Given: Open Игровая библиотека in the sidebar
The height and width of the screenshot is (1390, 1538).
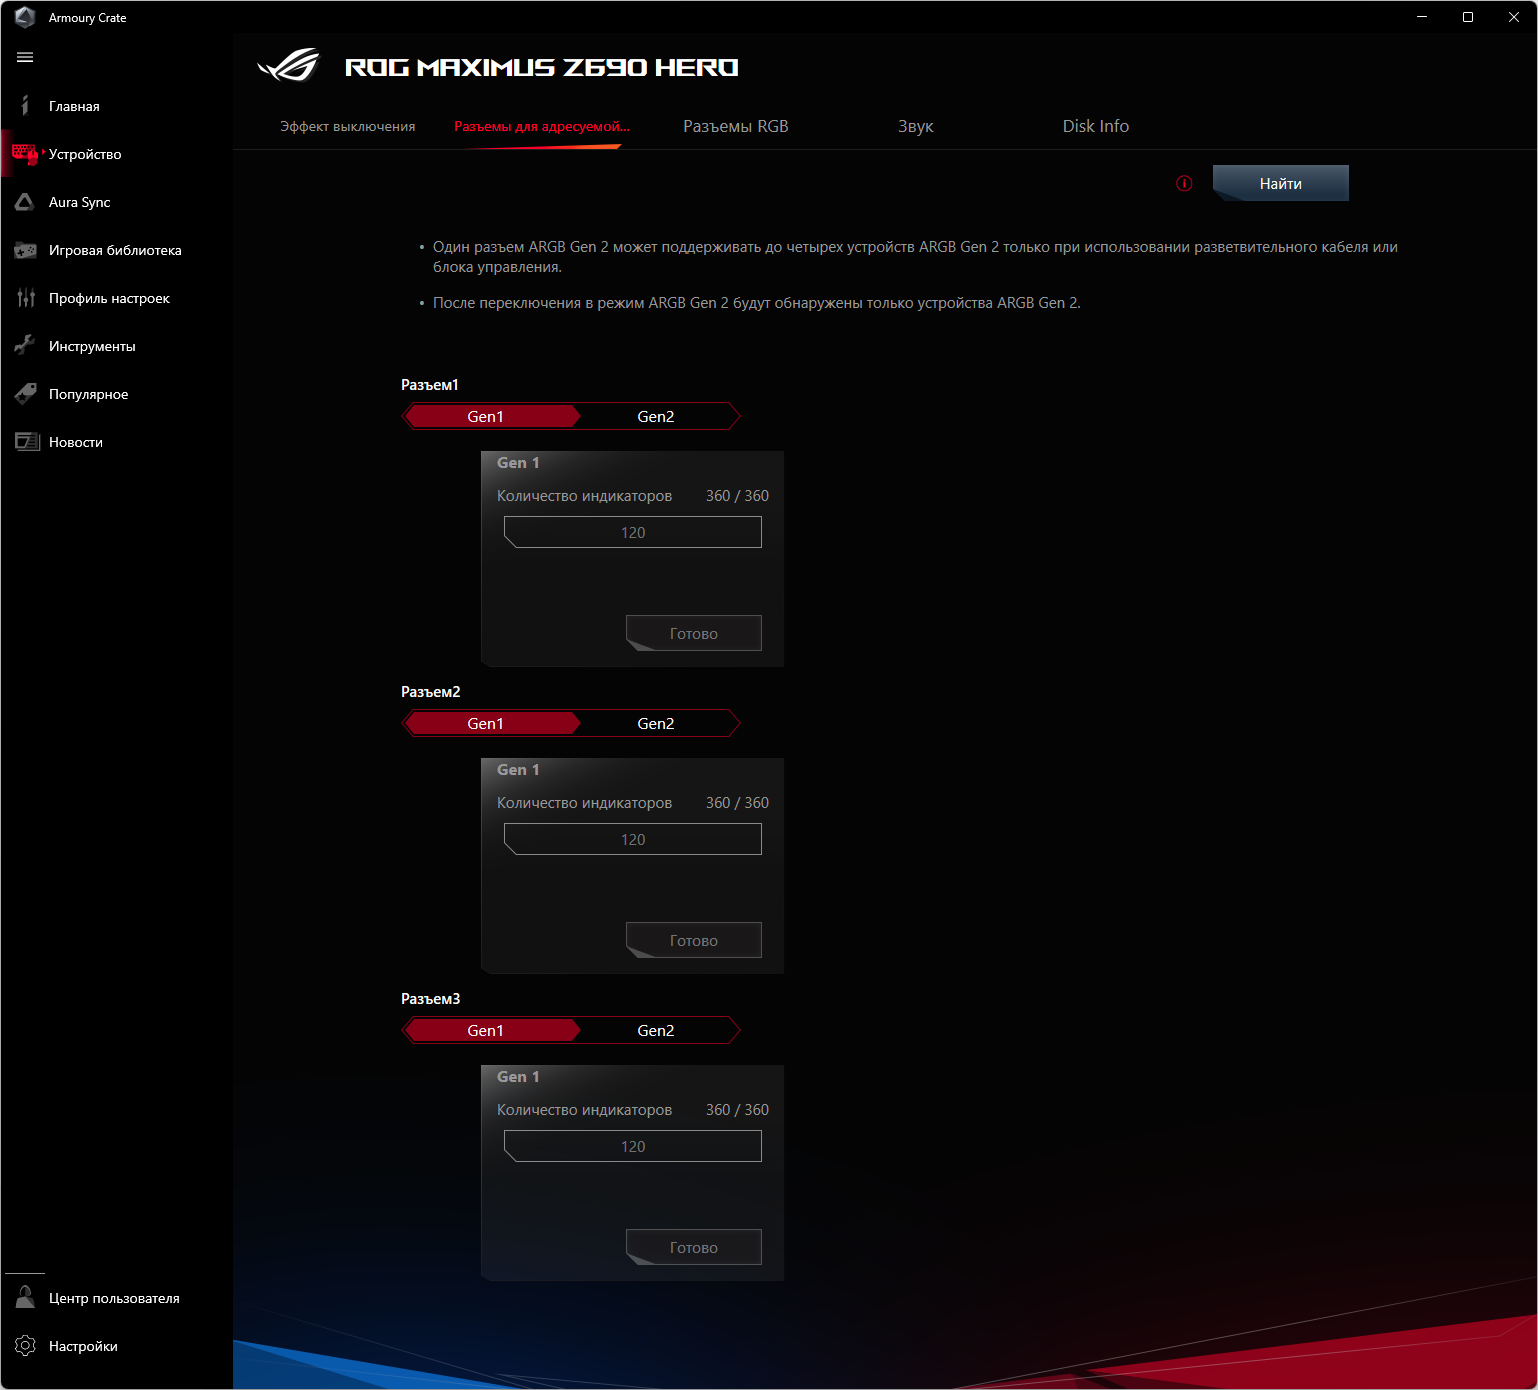Looking at the screenshot, I should tap(116, 250).
